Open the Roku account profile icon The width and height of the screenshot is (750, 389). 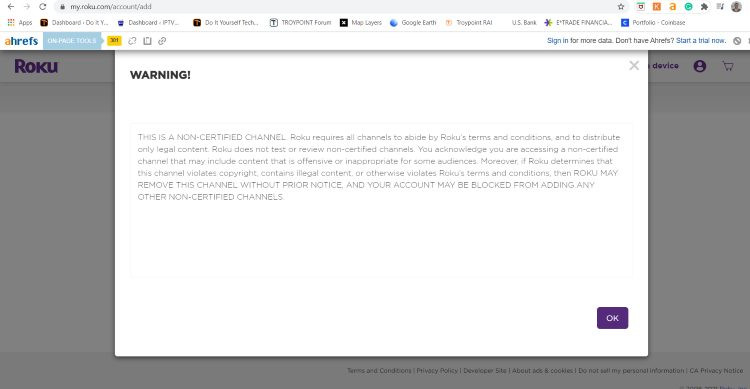(700, 66)
